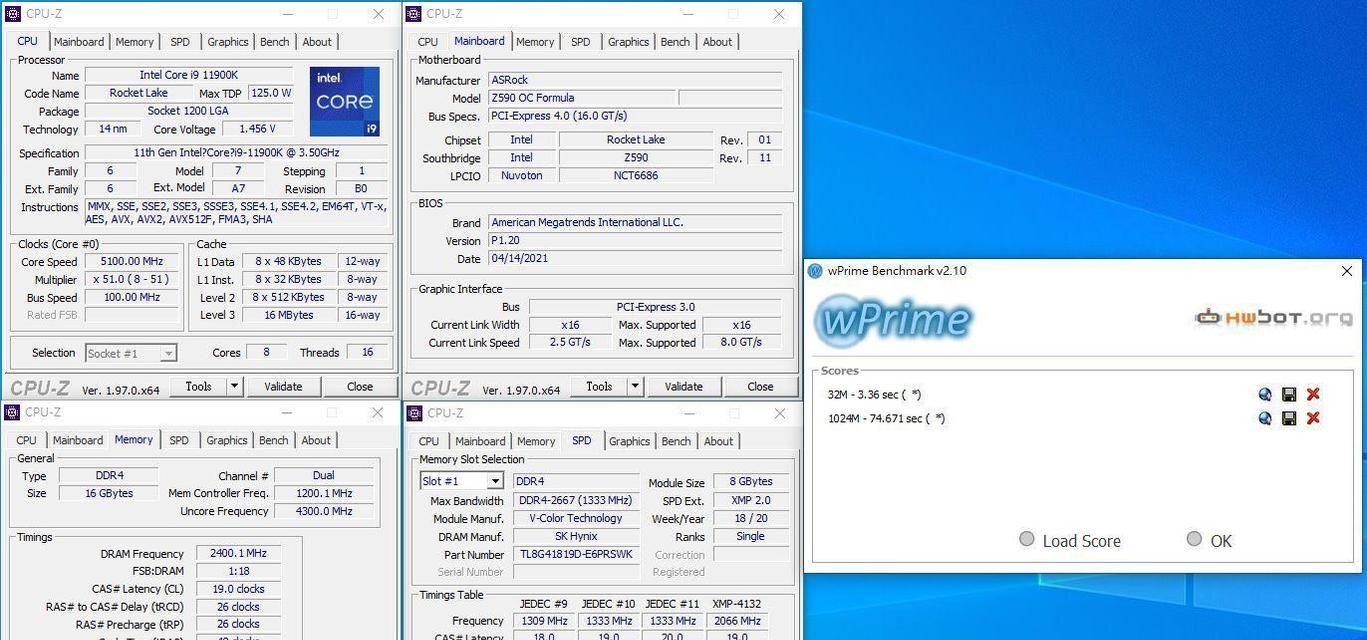Click the Core Speed value 5100.00 MHz
The height and width of the screenshot is (640, 1367).
pos(131,261)
